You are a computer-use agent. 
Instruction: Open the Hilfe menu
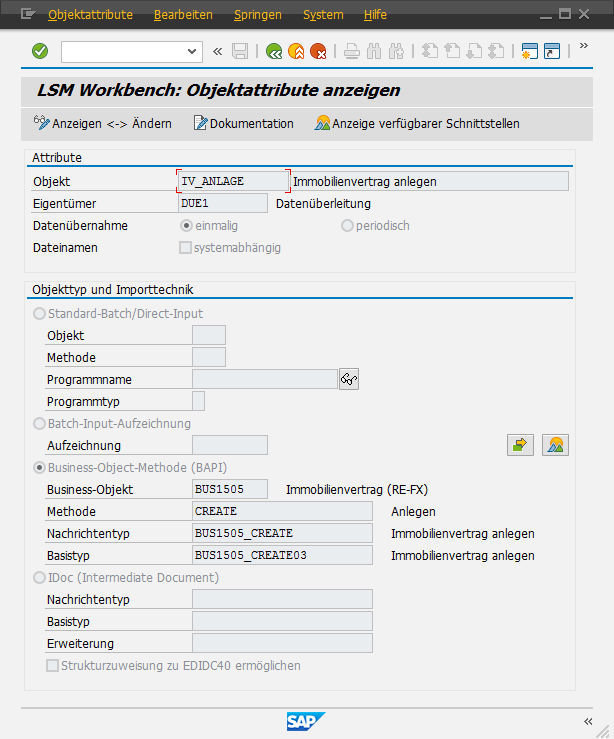[375, 15]
